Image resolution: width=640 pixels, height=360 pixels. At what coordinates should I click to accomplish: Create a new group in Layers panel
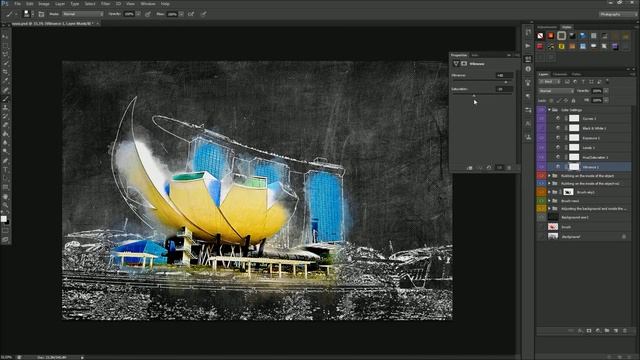tap(607, 331)
